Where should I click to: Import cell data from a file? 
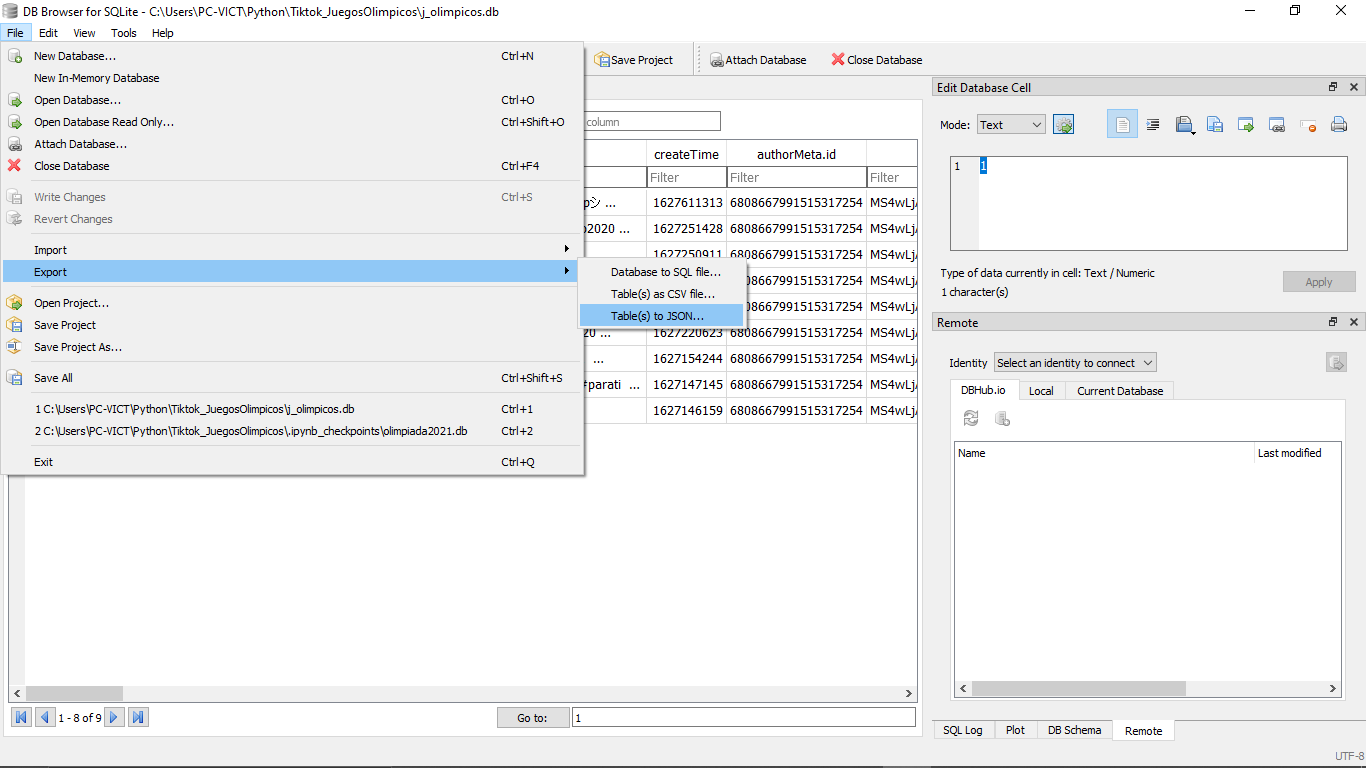pos(1184,124)
